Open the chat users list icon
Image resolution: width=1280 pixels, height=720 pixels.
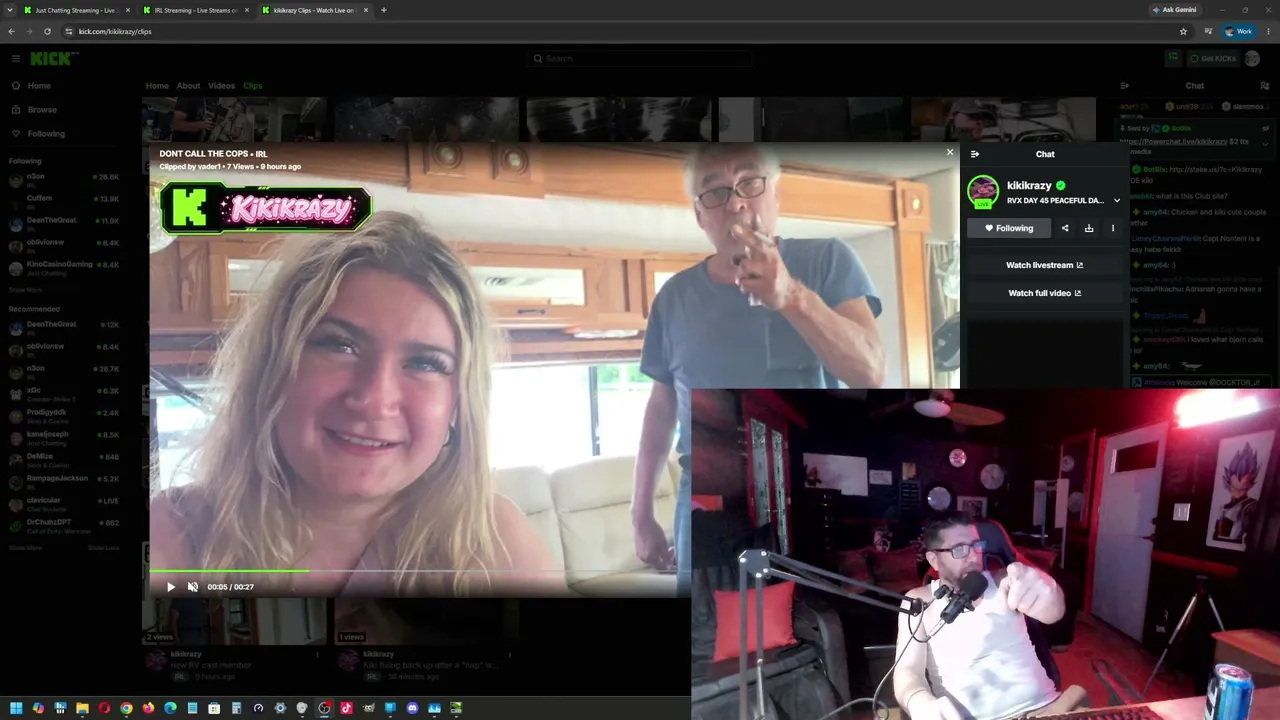click(1265, 86)
